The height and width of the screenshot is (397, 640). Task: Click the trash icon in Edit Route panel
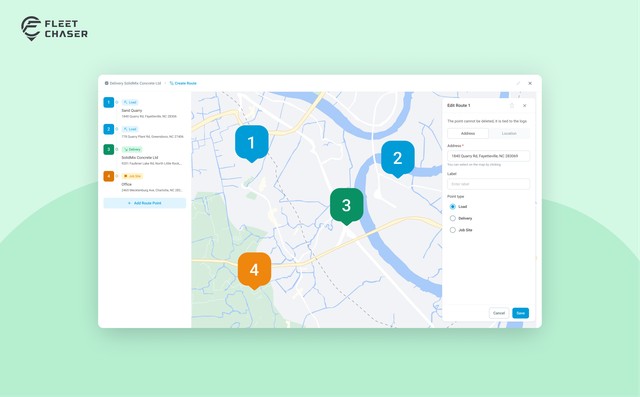click(x=512, y=106)
